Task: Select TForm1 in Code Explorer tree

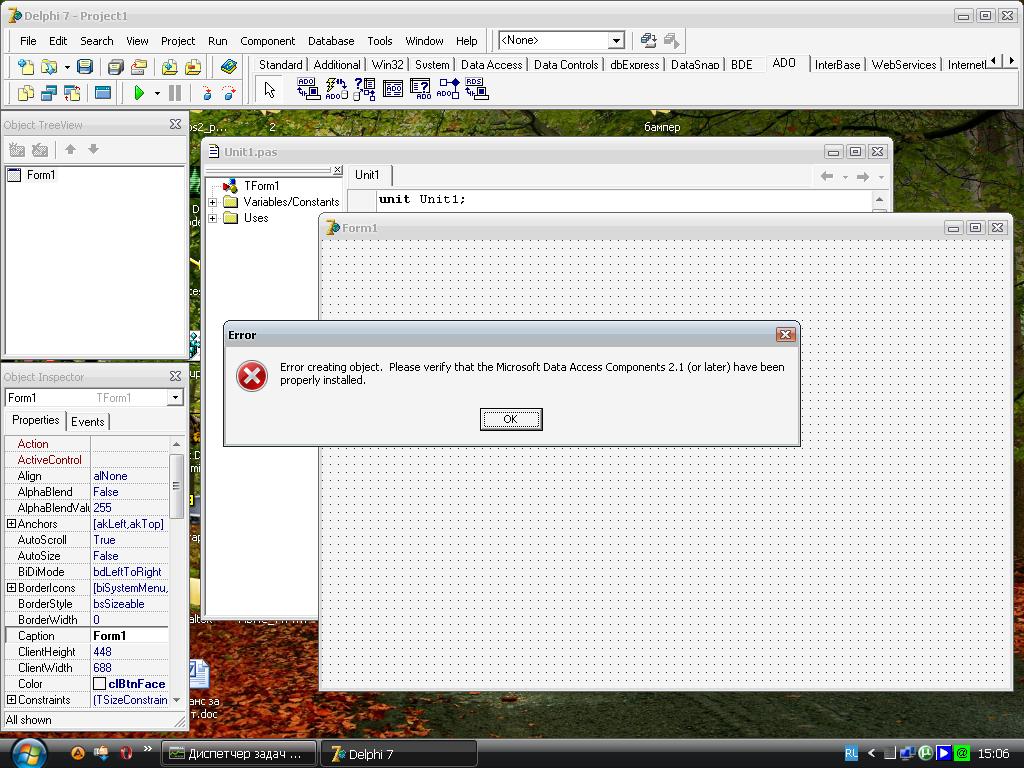Action: pos(261,185)
